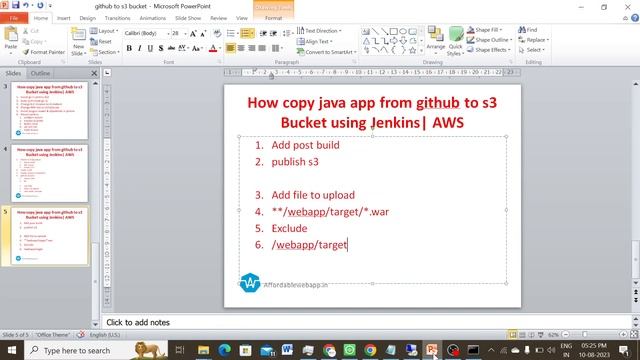
Task: Toggle strikethrough formatting
Action: 171,48
